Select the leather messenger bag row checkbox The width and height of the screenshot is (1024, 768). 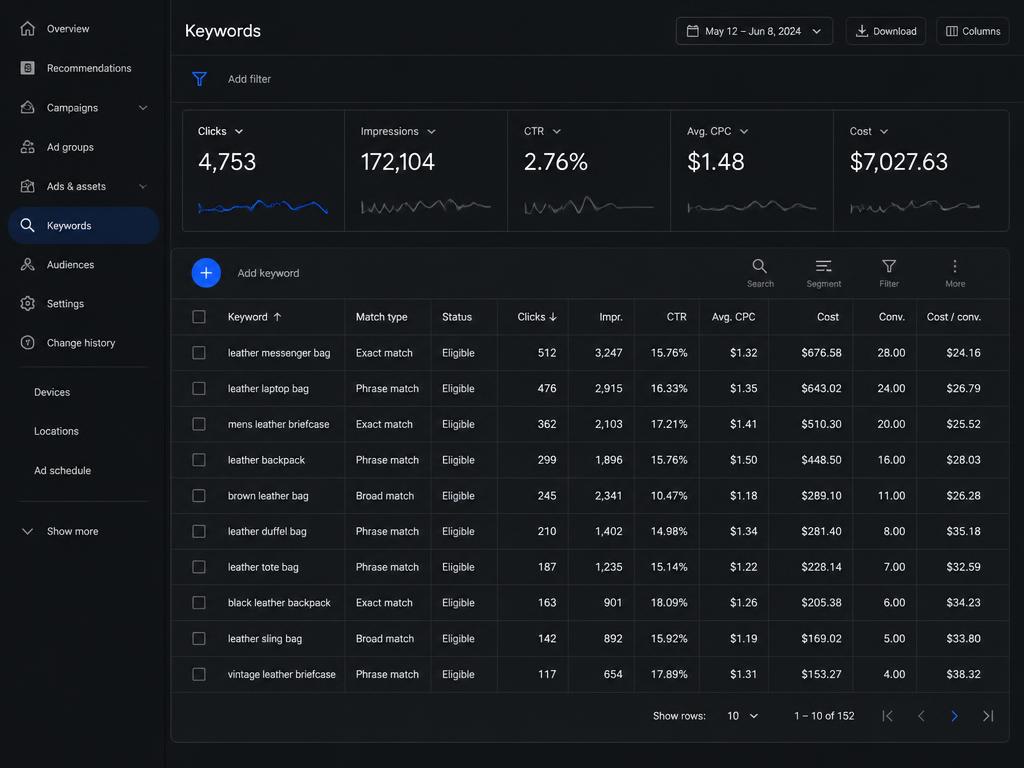[x=199, y=353]
